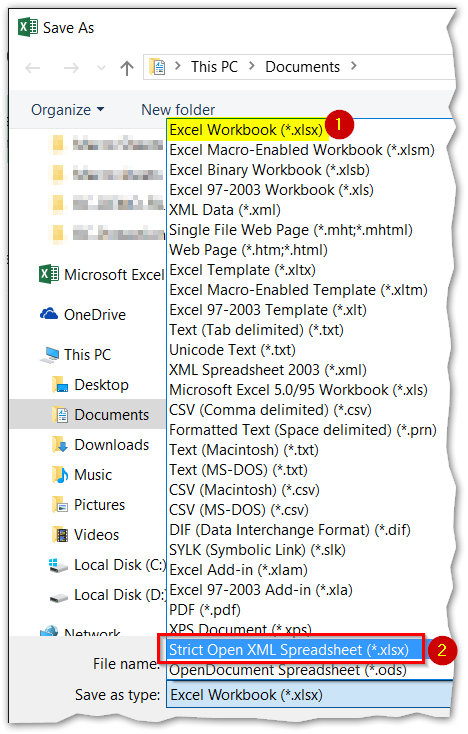Image resolution: width=468 pixels, height=734 pixels.
Task: Choose Text (Macintosh) (*.txt) option
Action: click(244, 449)
